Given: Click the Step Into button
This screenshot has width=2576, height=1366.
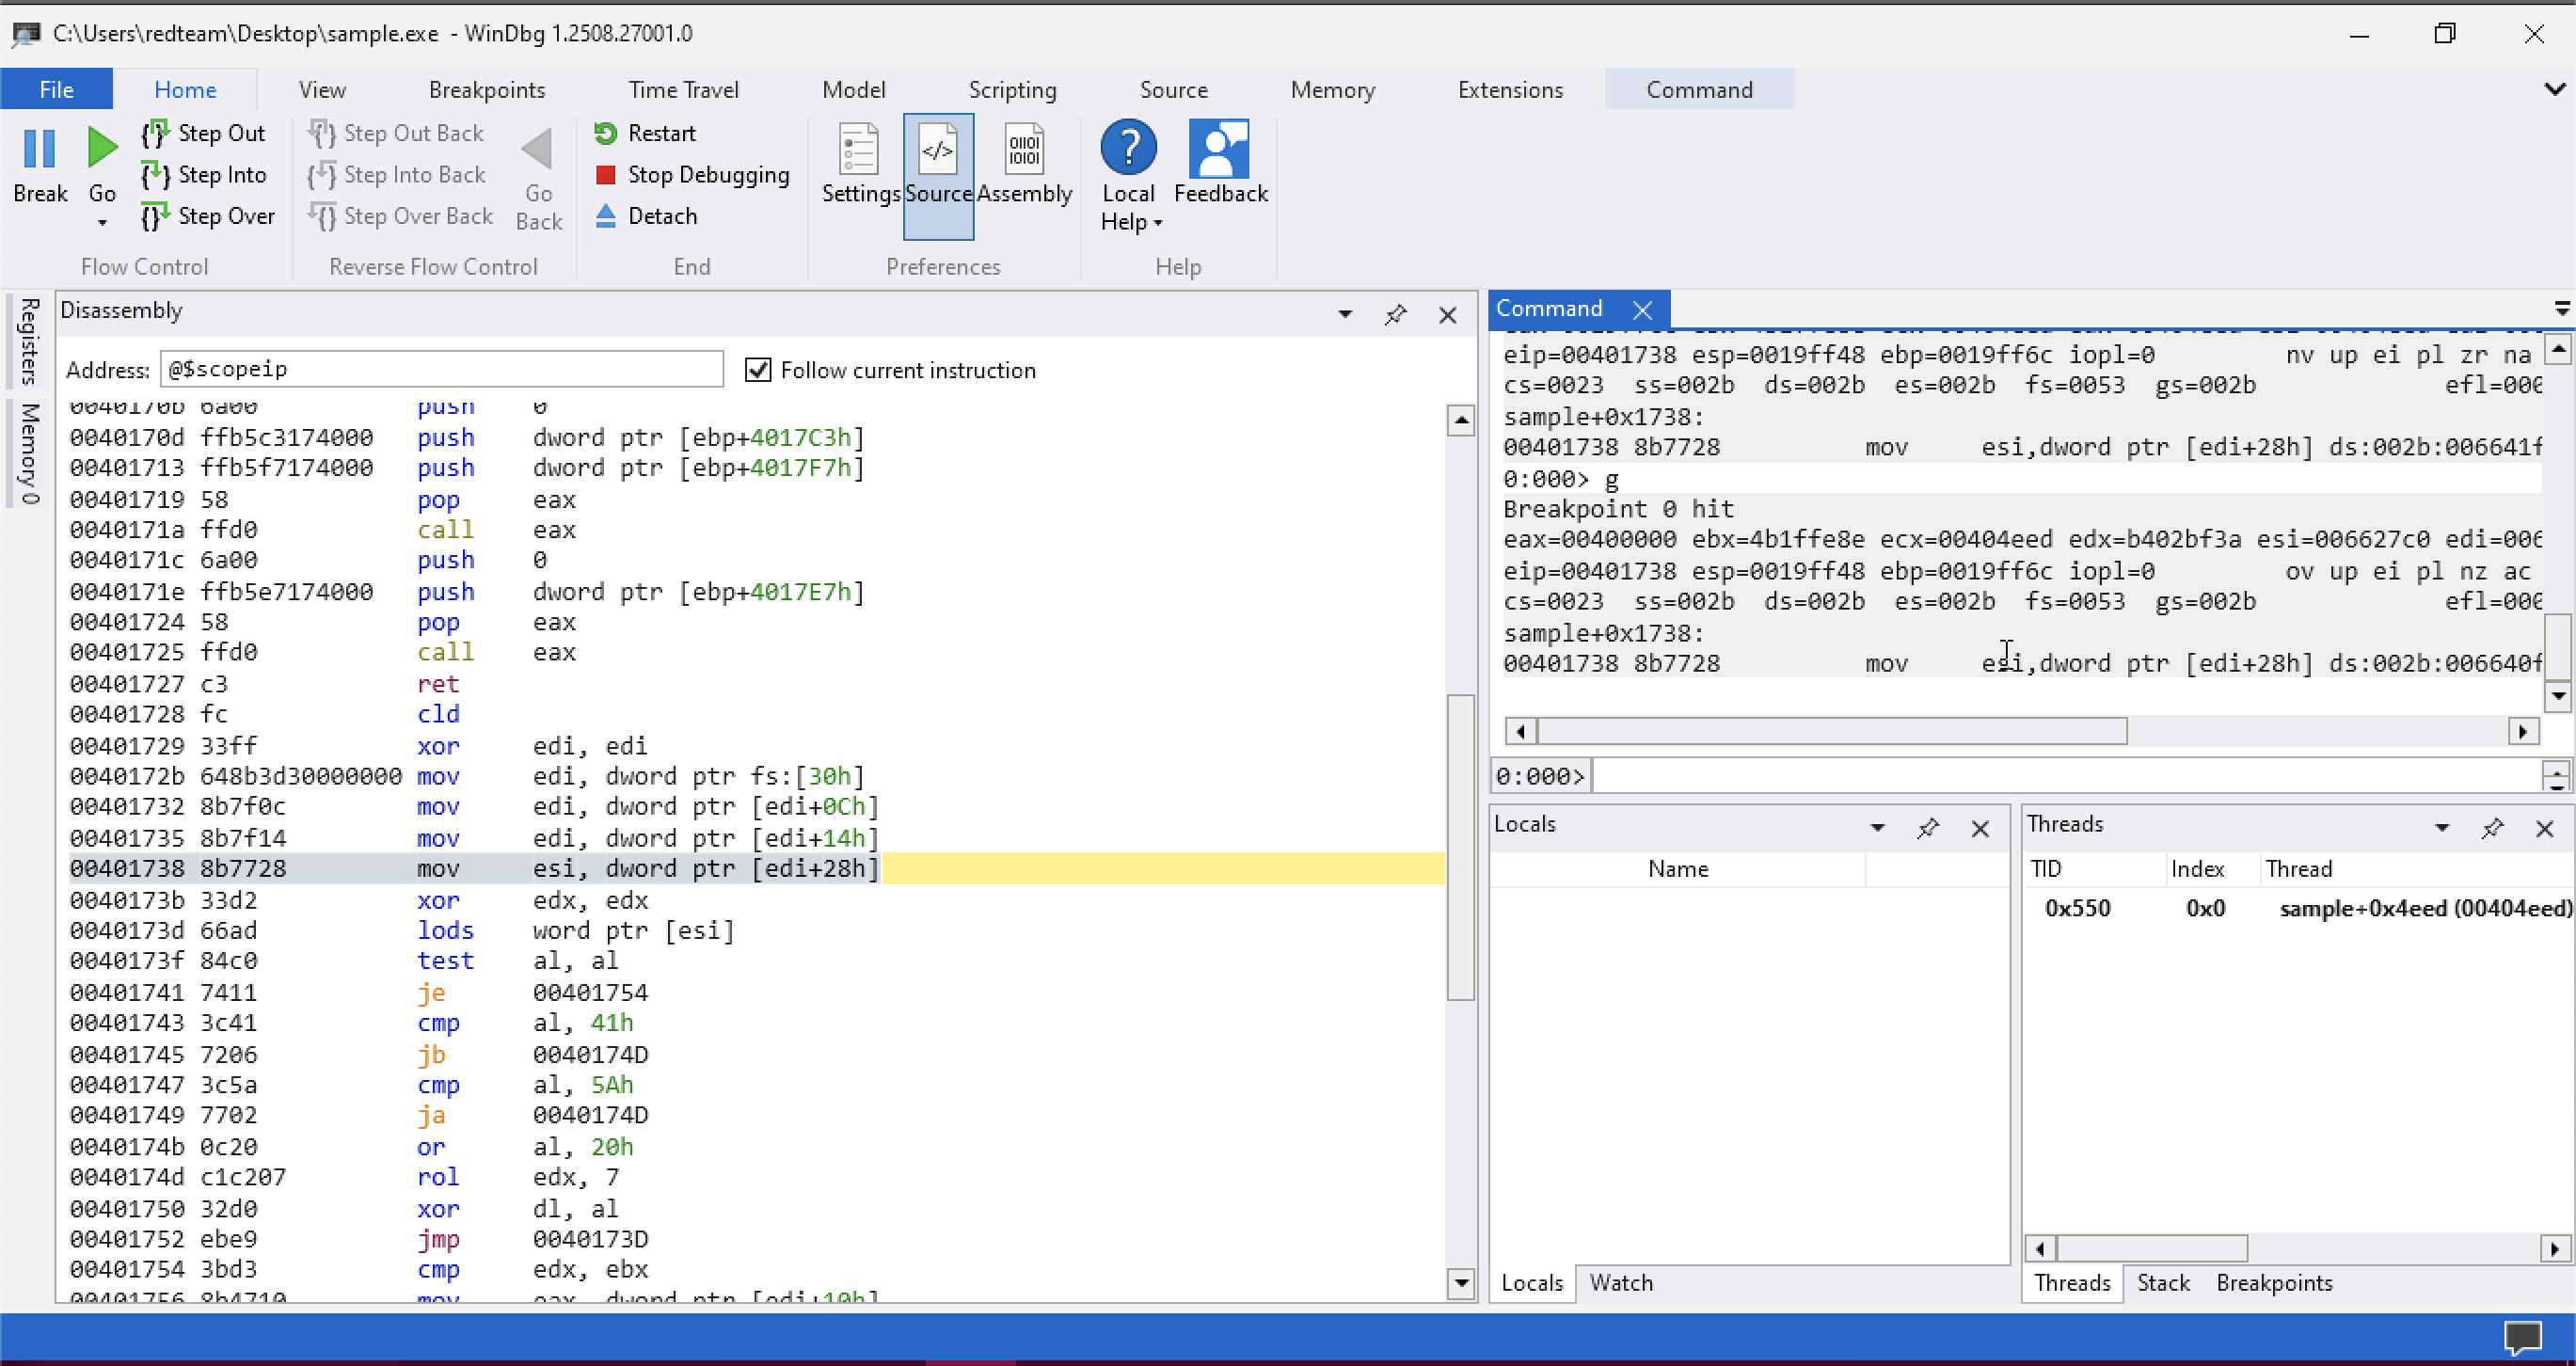Looking at the screenshot, I should (x=205, y=175).
